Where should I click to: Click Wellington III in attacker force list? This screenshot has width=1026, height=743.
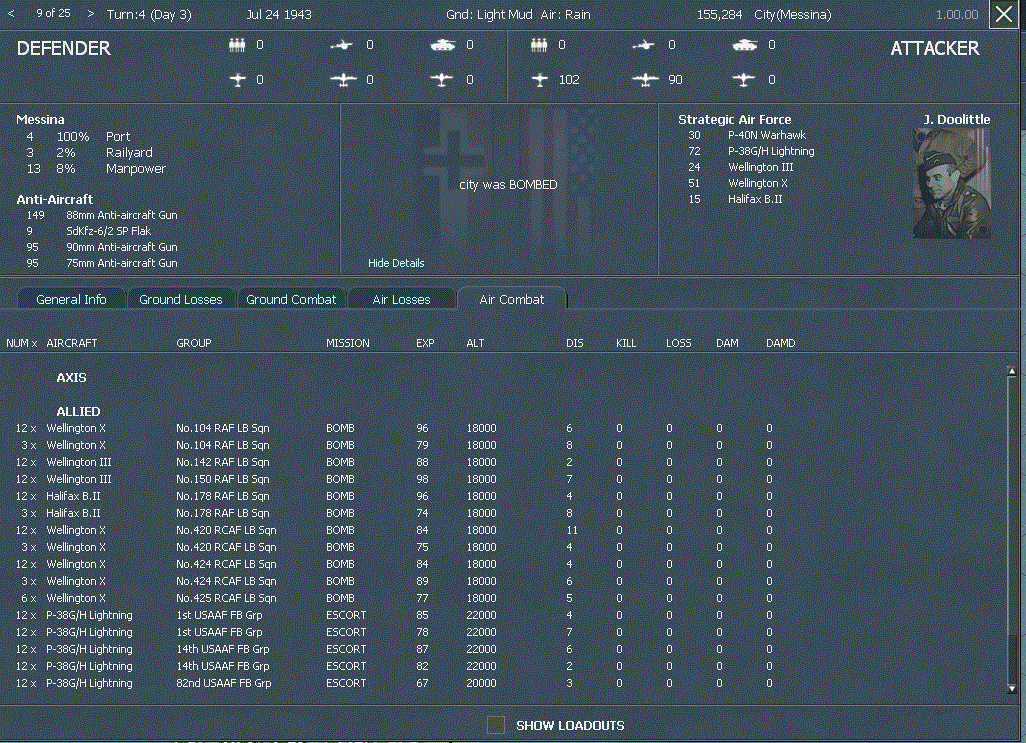tap(760, 167)
